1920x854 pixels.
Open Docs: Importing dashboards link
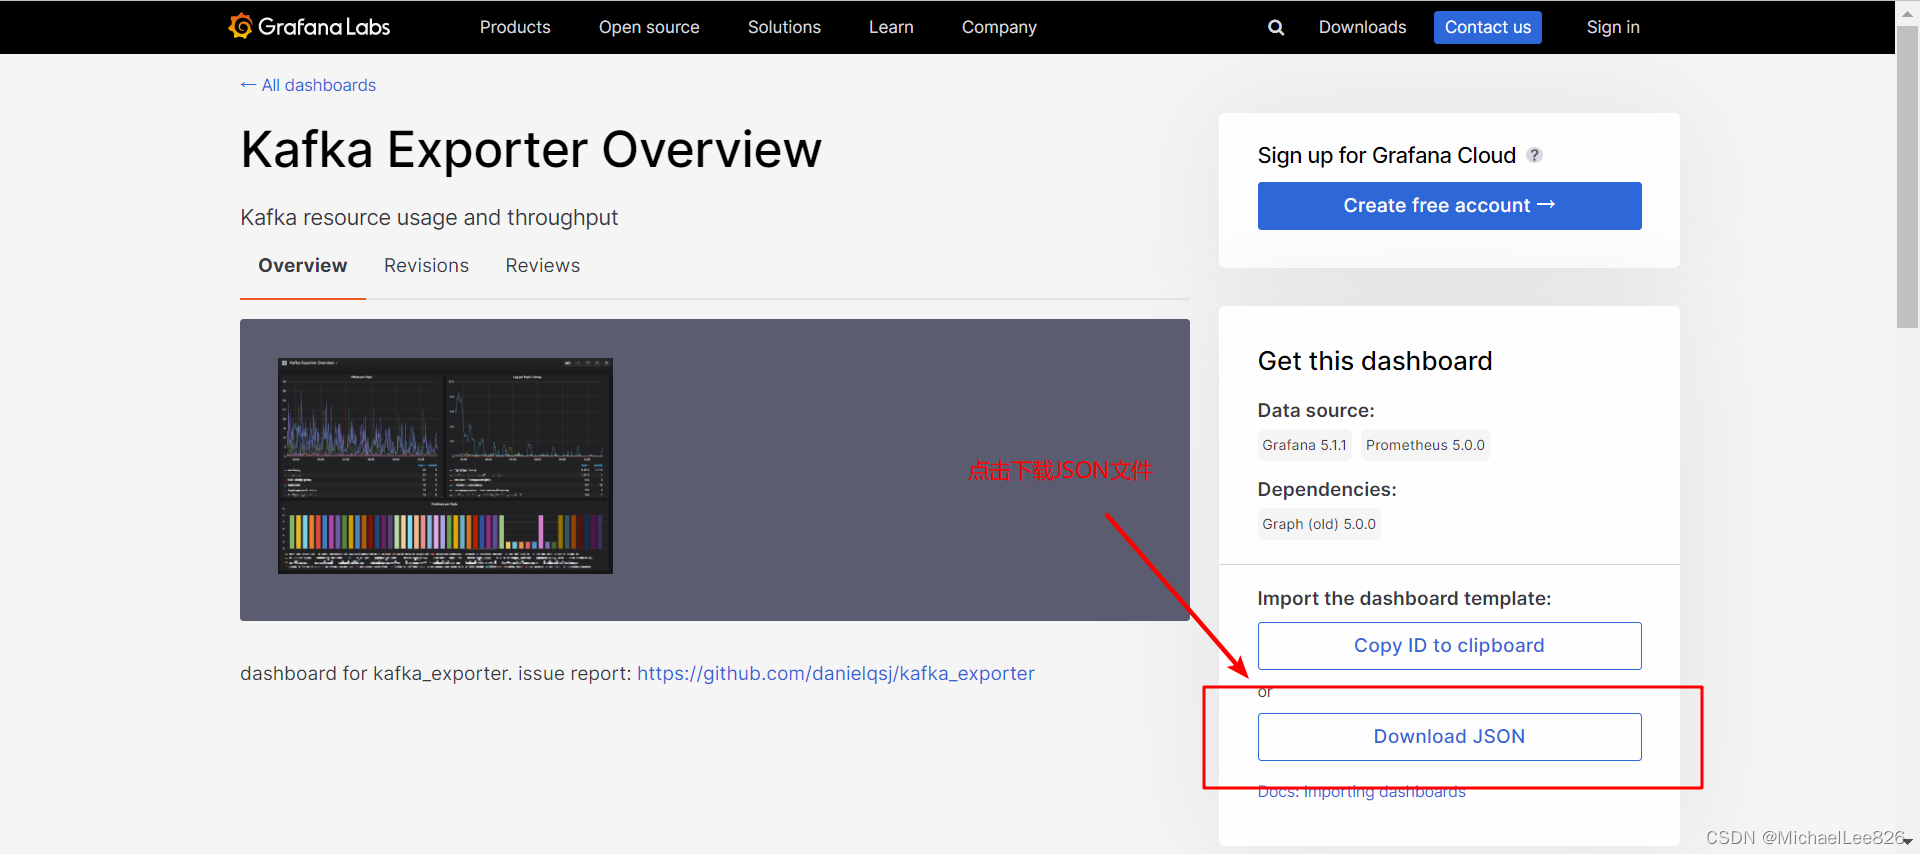(1361, 791)
